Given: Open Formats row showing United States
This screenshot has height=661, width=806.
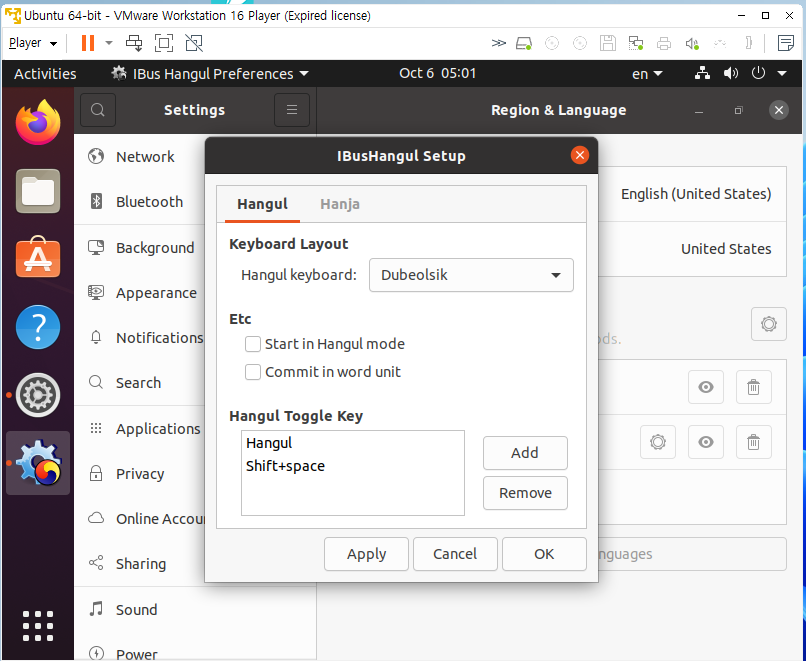Looking at the screenshot, I should point(692,249).
